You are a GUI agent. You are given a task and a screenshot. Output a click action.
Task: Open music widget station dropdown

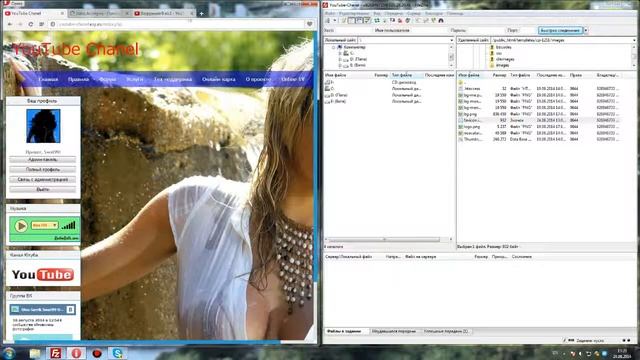tap(55, 225)
